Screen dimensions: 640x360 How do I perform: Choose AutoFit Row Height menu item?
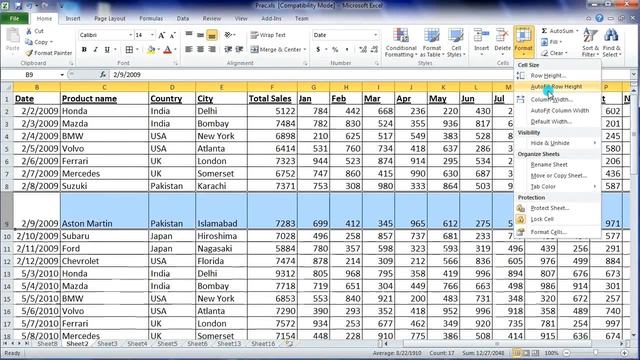558,87
